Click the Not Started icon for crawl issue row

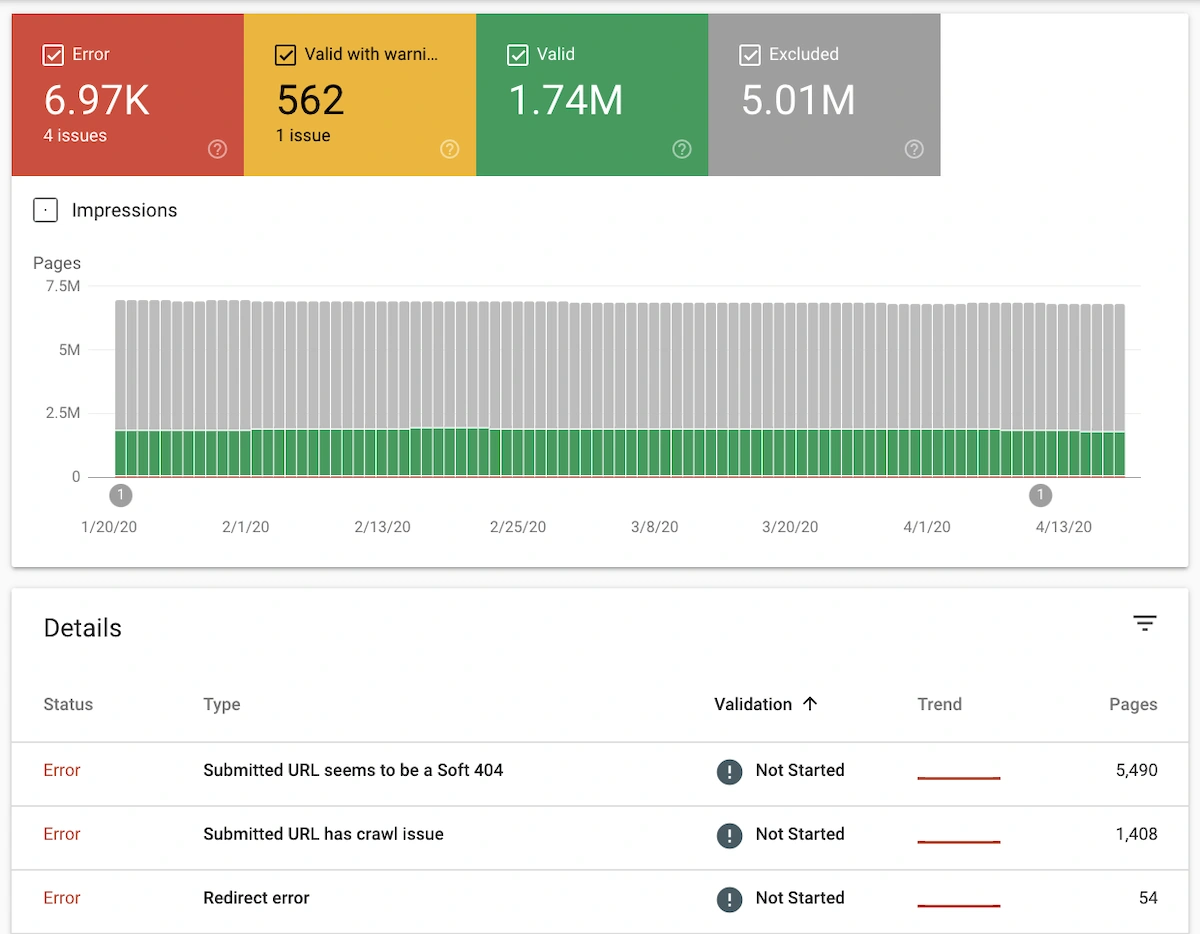tap(729, 834)
